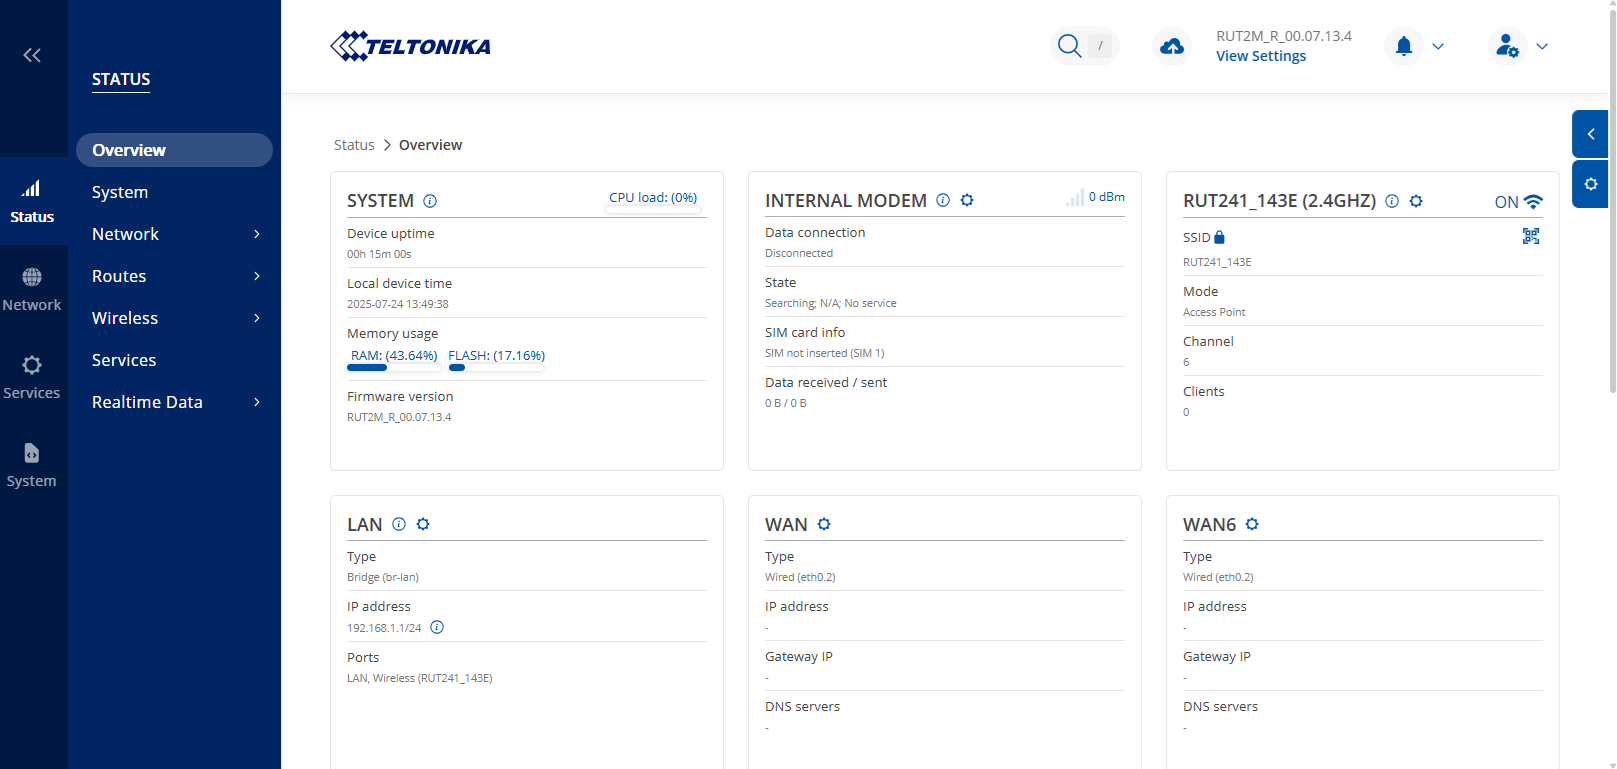Expand the right side panel arrow
This screenshot has width=1617, height=769.
(1590, 134)
